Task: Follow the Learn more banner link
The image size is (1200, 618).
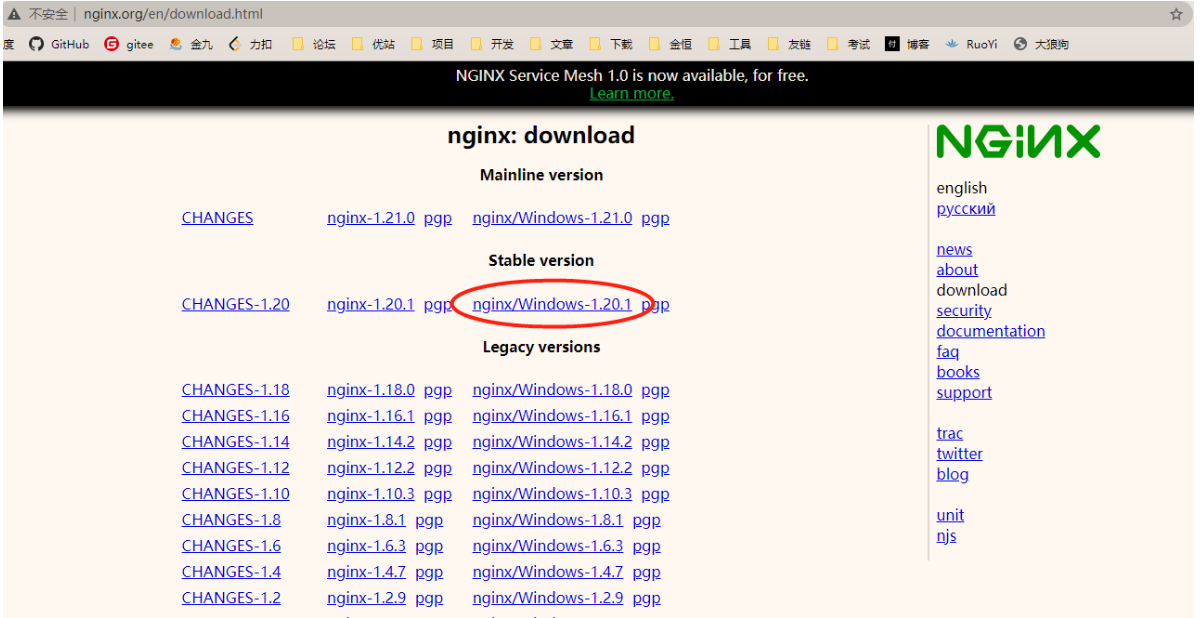Action: [631, 93]
